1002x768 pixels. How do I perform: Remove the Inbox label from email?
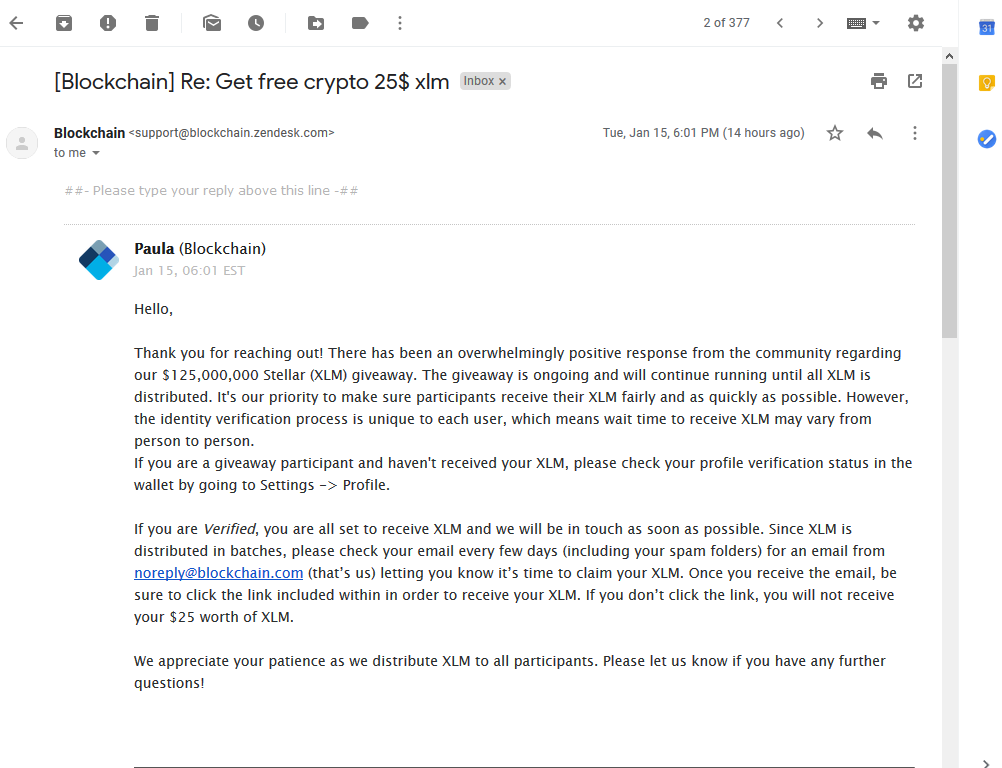tap(503, 81)
